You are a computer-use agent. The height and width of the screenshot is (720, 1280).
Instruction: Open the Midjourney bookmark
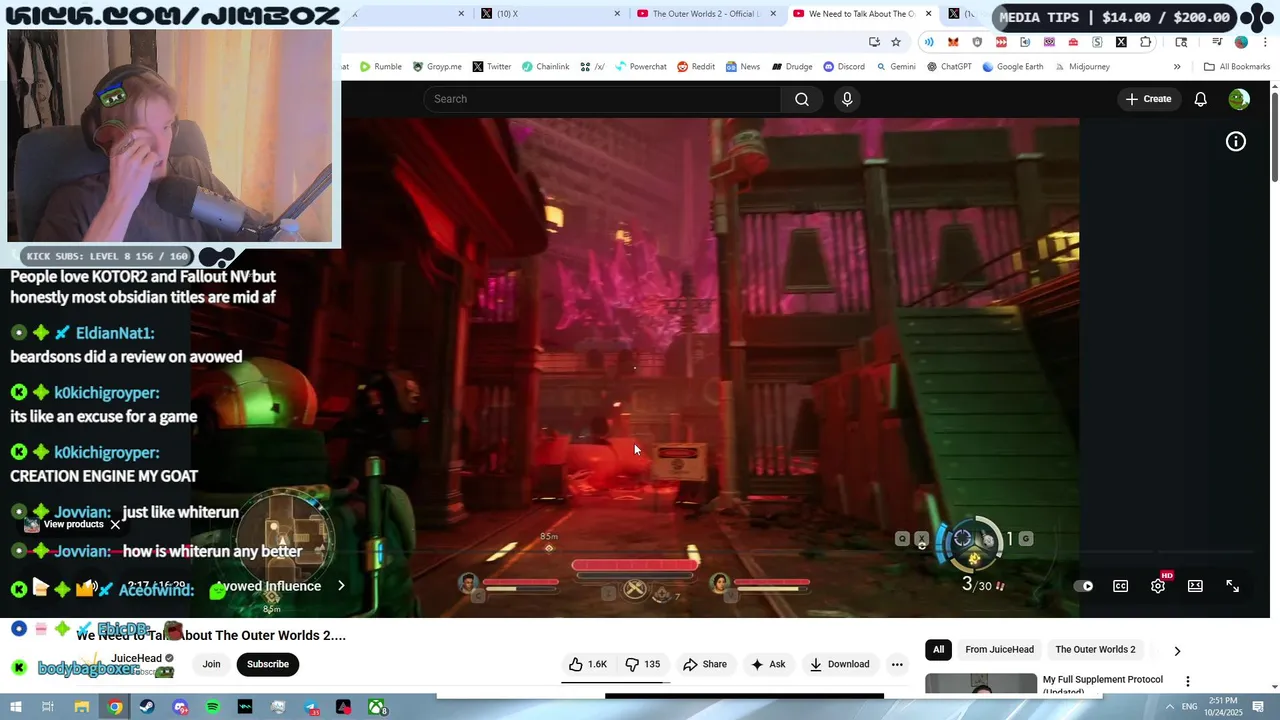pyautogui.click(x=1081, y=67)
